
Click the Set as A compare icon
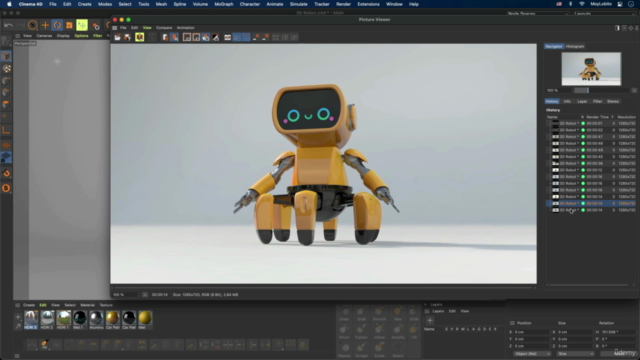256,38
